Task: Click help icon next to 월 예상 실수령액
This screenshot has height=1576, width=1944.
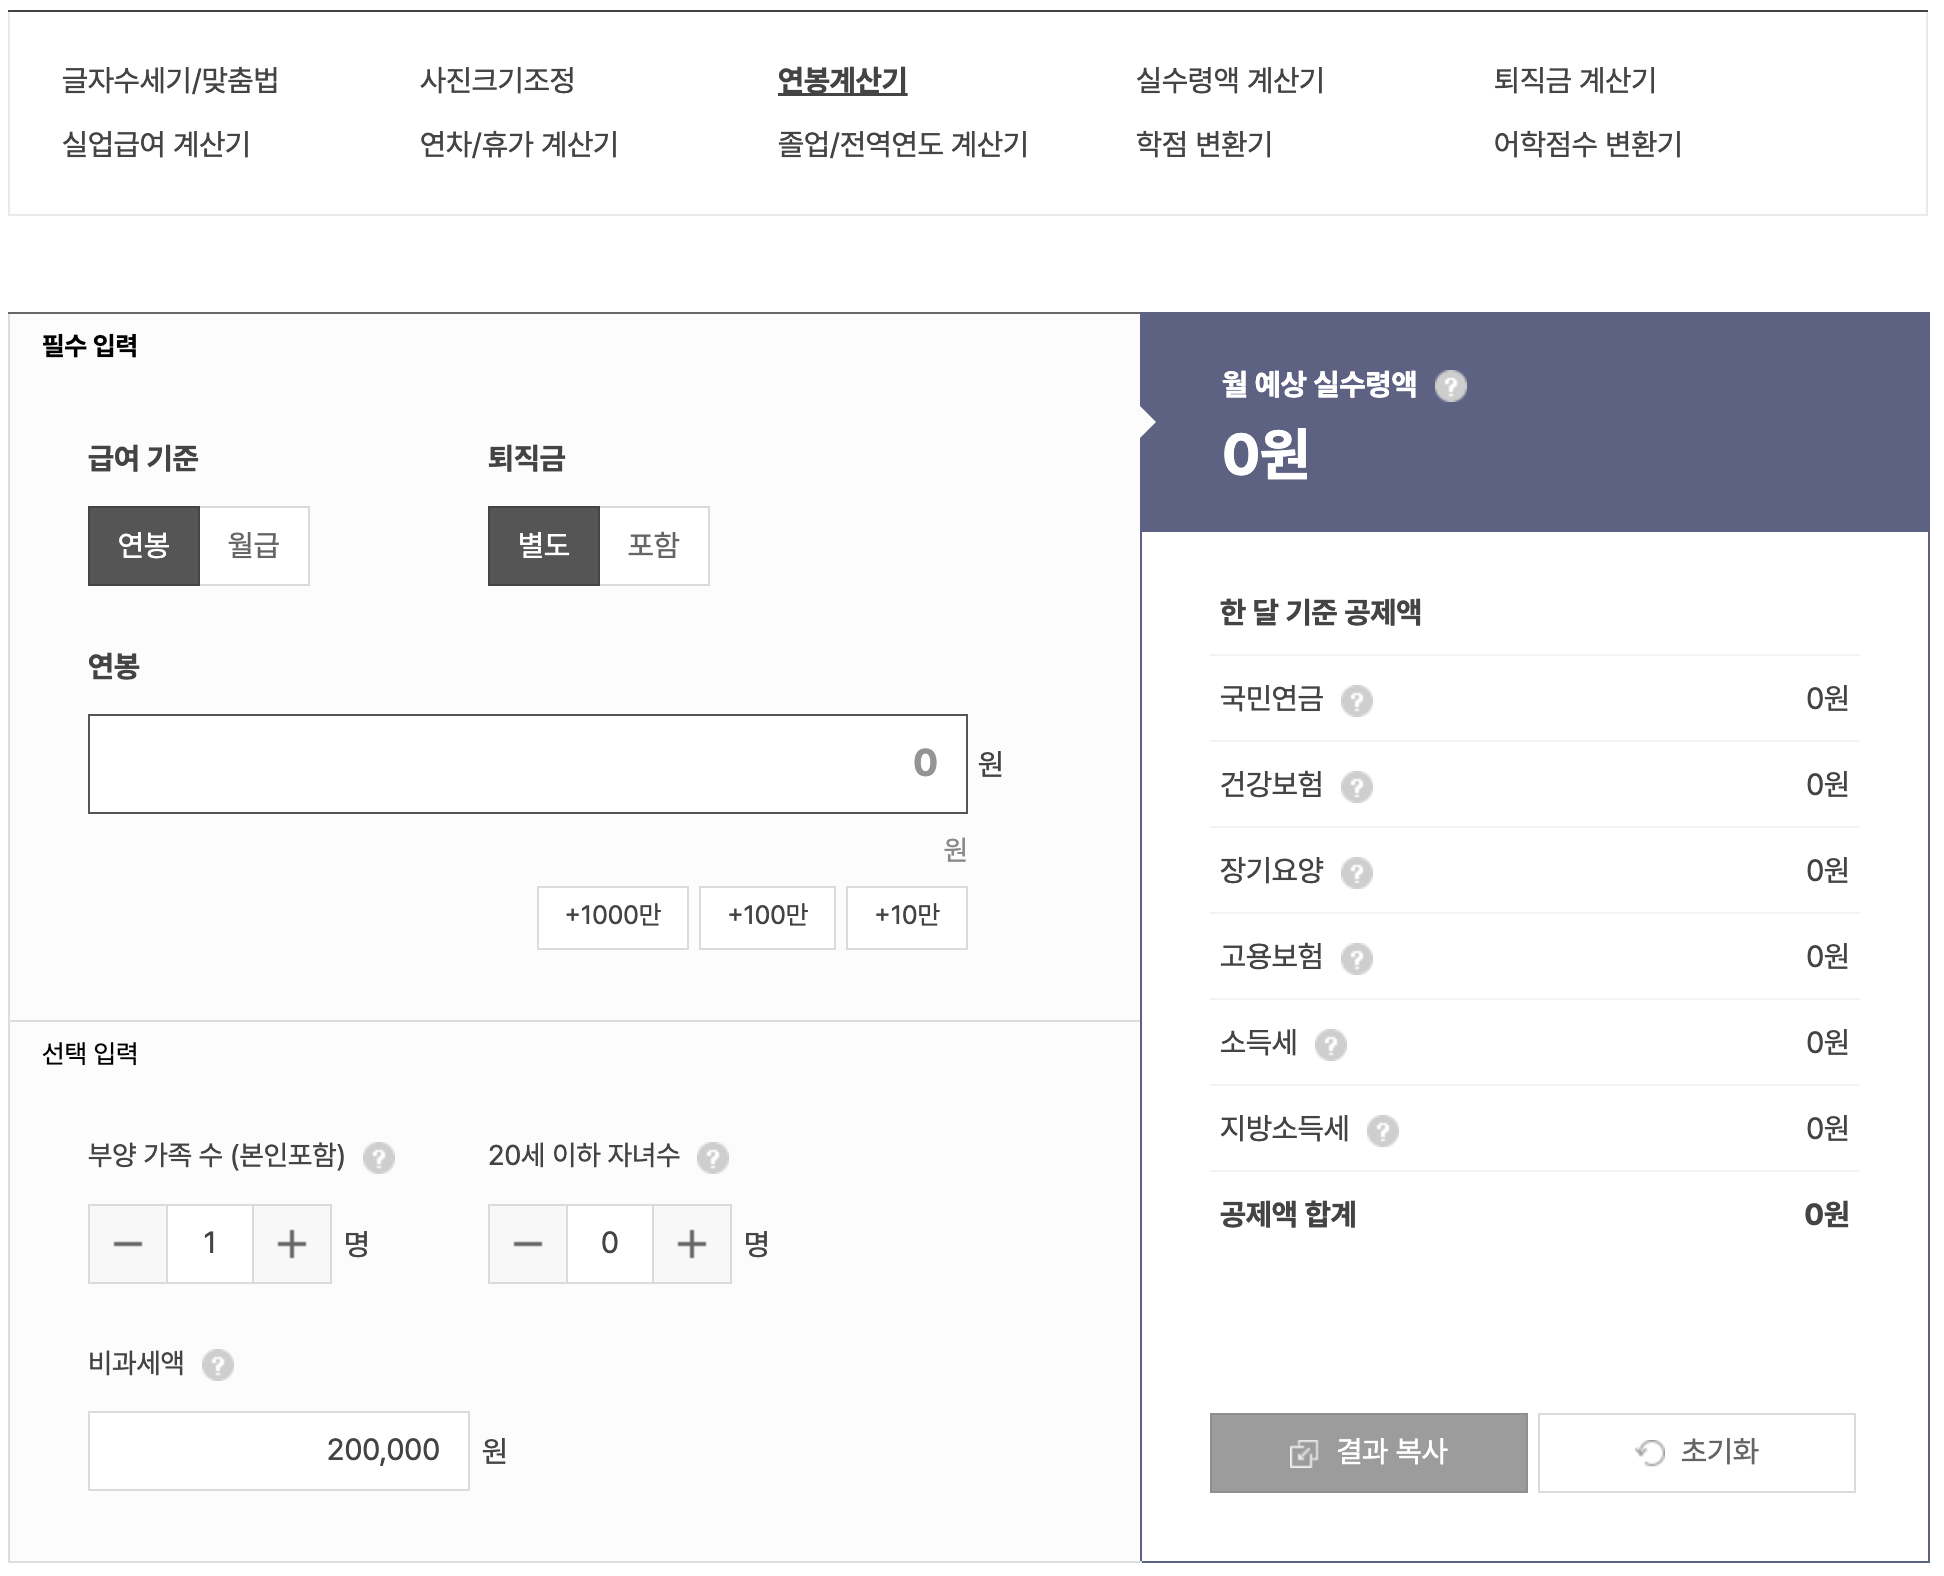Action: click(1450, 386)
